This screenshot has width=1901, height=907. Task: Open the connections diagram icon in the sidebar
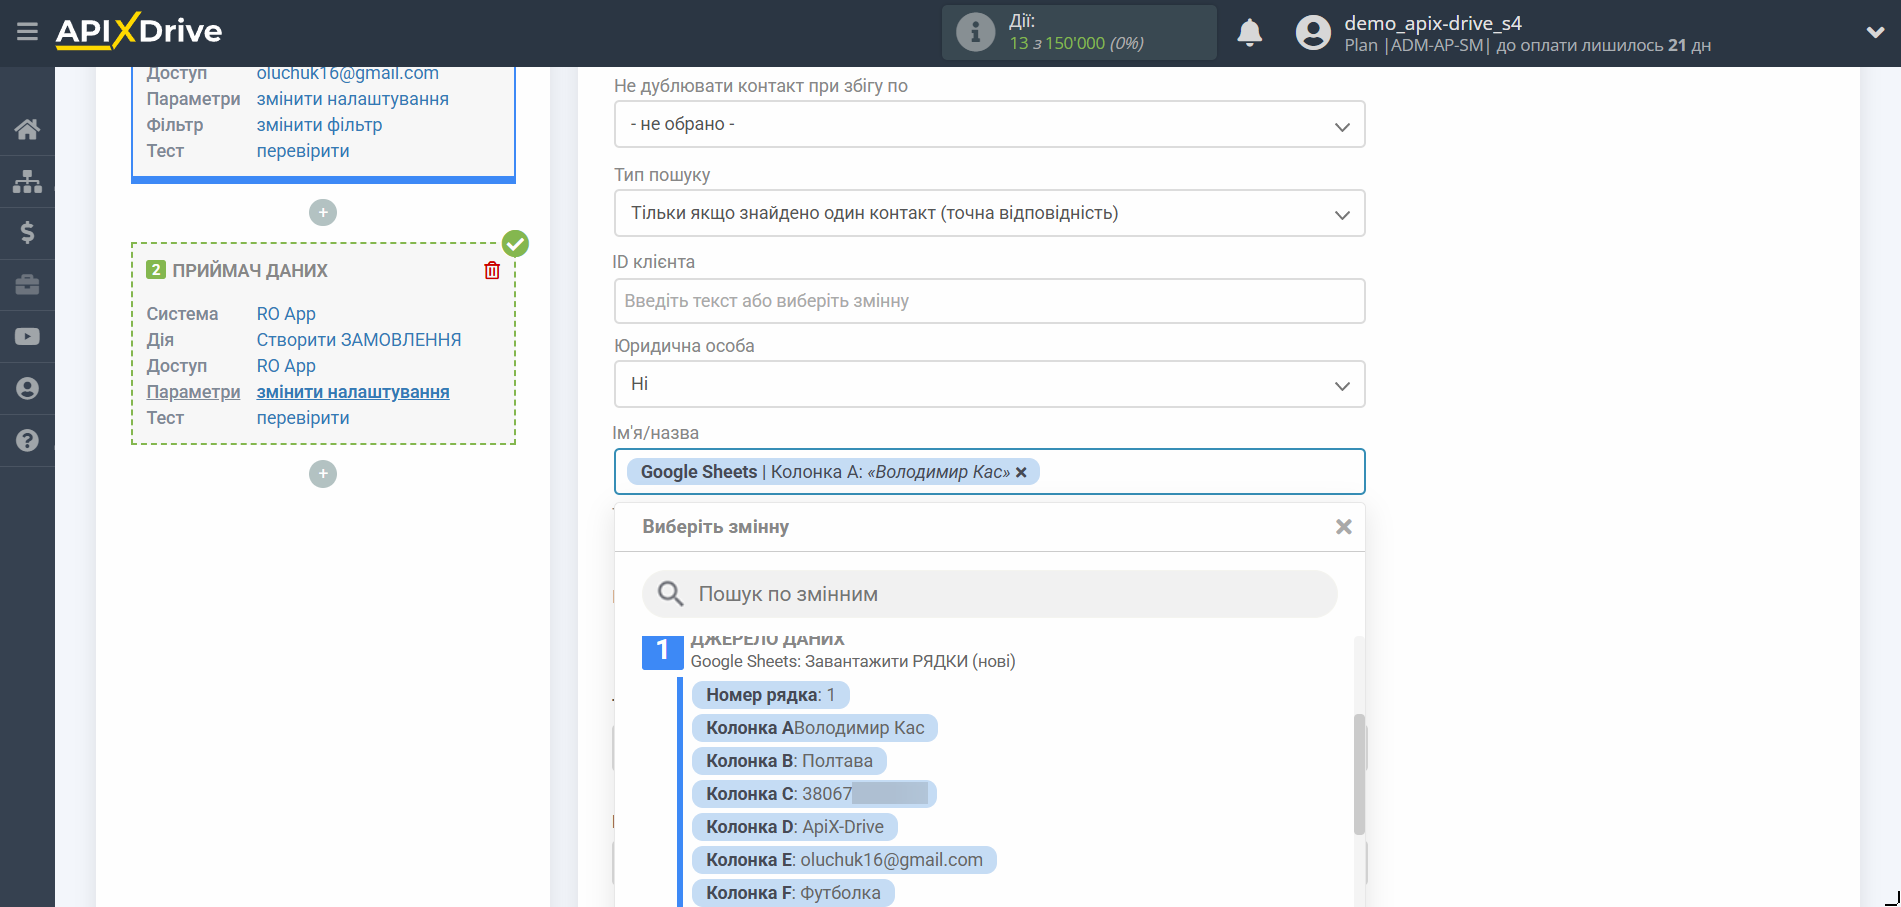(27, 181)
